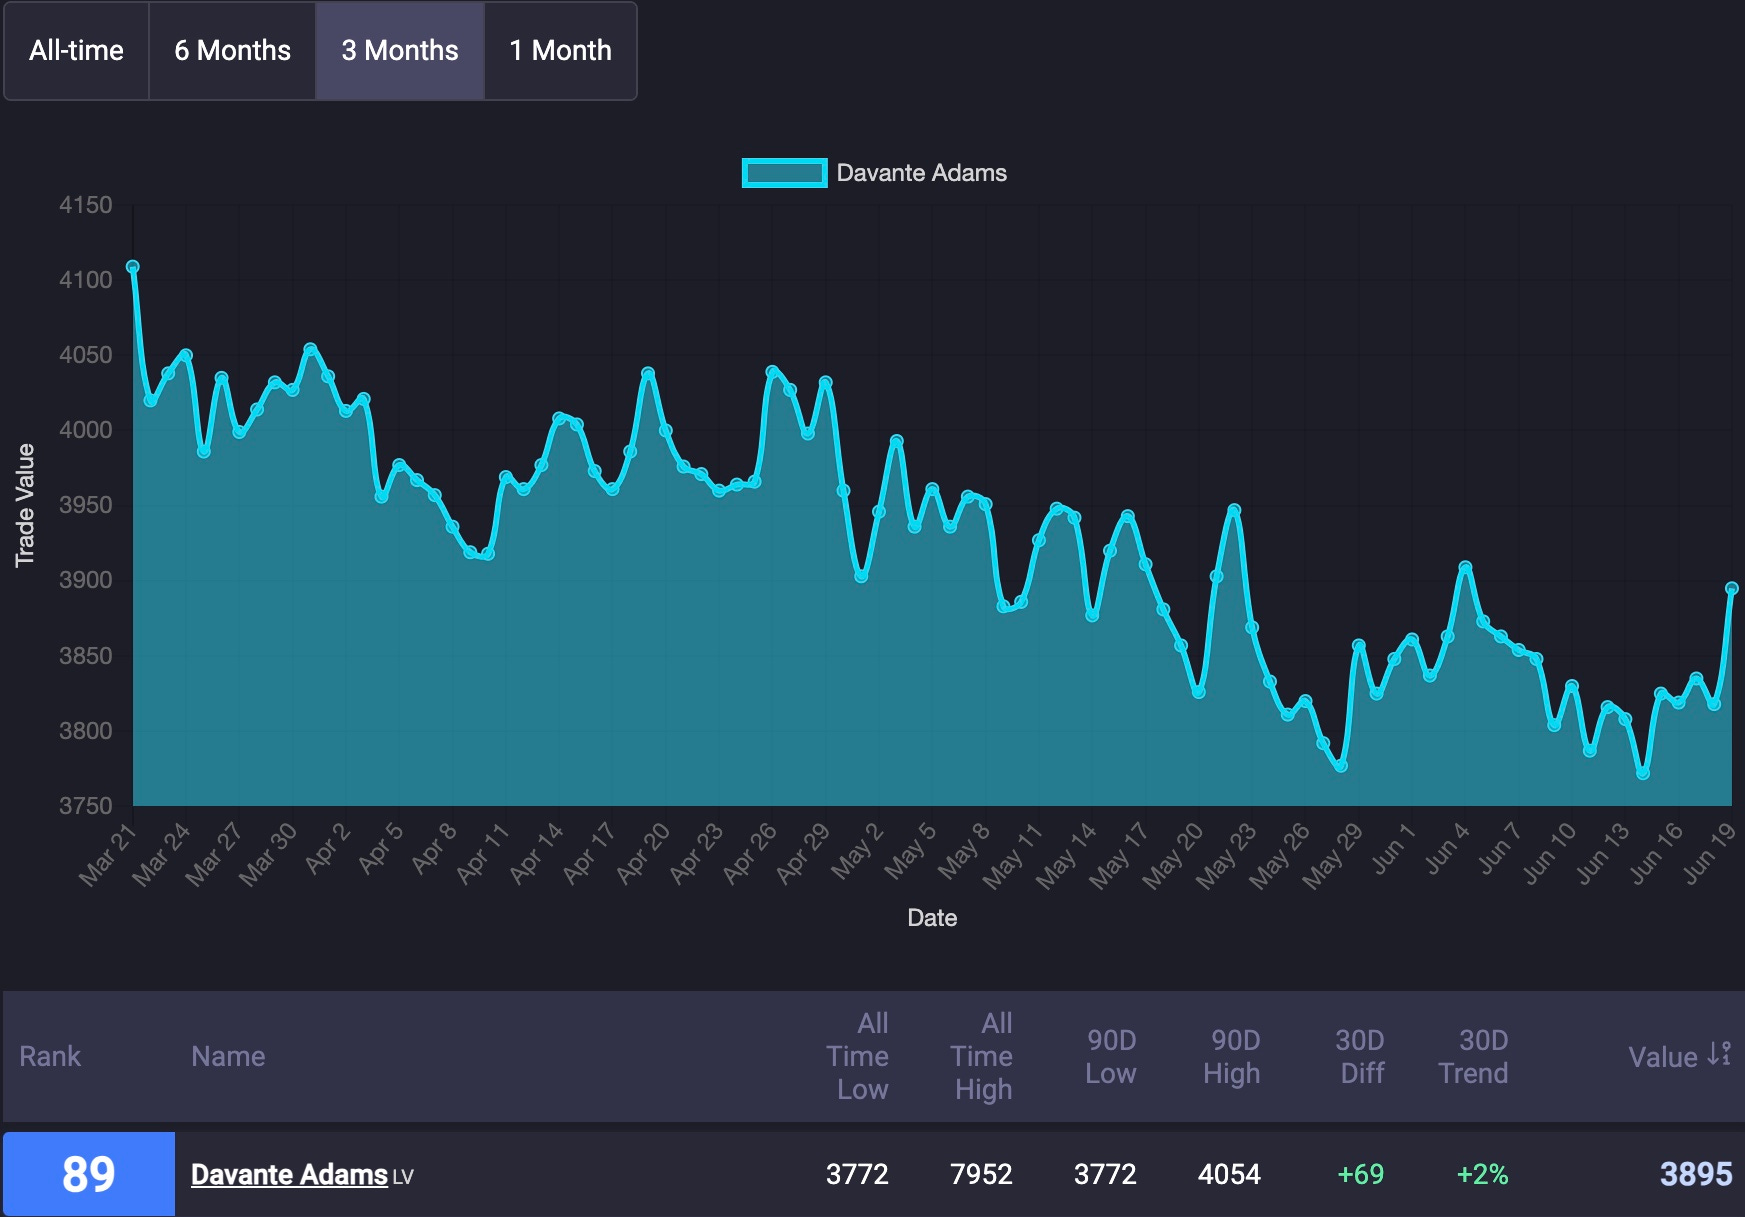Screen dimensions: 1745x1217
Task: Open the Davante Adams player link
Action: point(289,1174)
